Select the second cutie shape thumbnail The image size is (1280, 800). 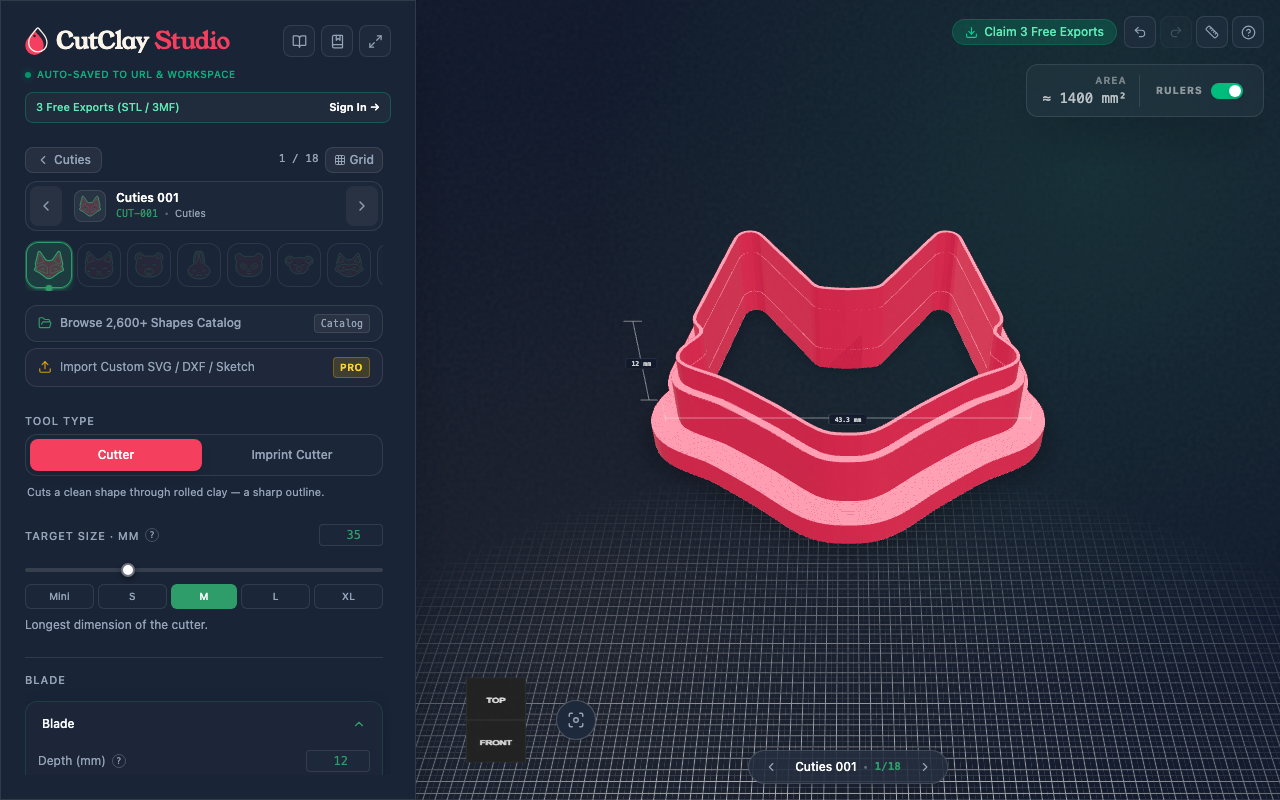[x=99, y=265]
